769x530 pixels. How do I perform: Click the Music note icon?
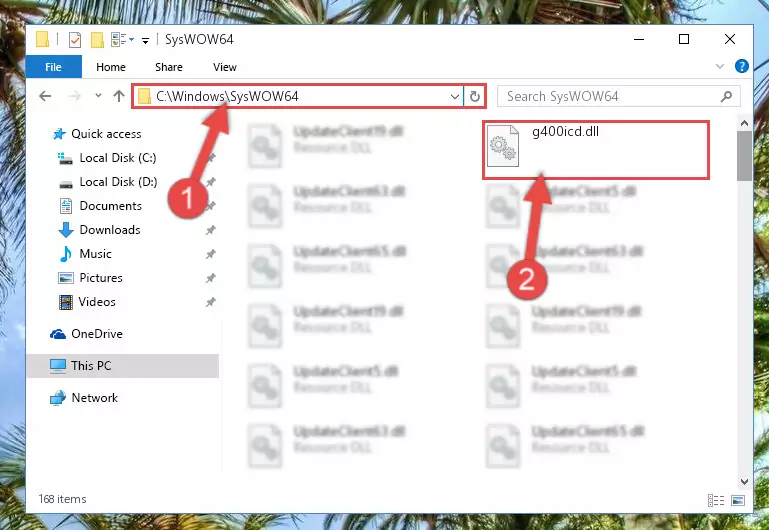(x=66, y=254)
